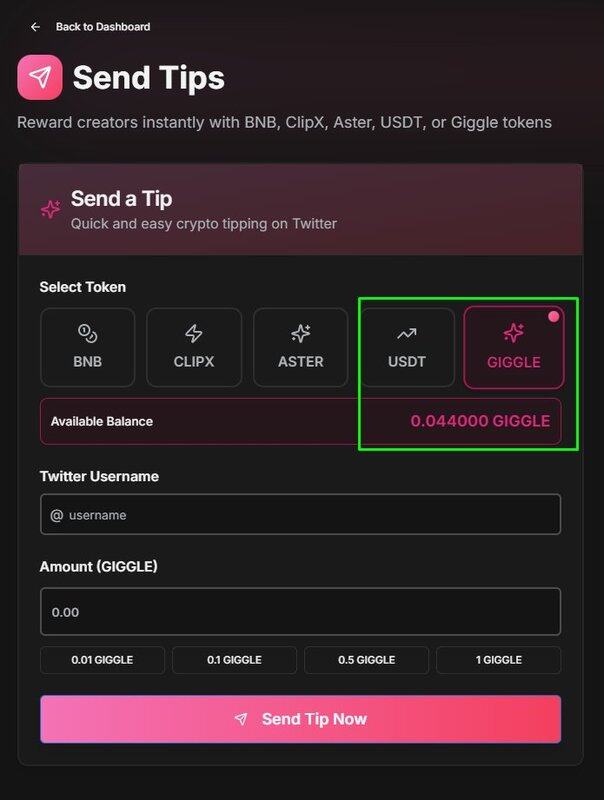The width and height of the screenshot is (604, 800).
Task: Go back to Dashboard
Action: (x=102, y=27)
